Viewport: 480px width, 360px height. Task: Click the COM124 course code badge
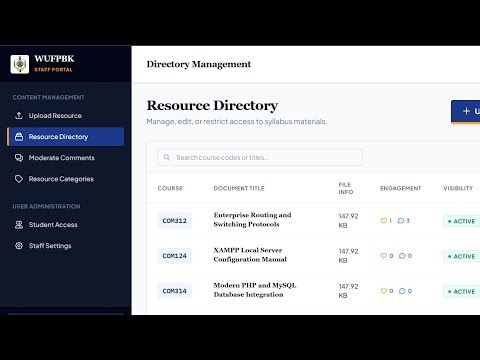(x=174, y=256)
